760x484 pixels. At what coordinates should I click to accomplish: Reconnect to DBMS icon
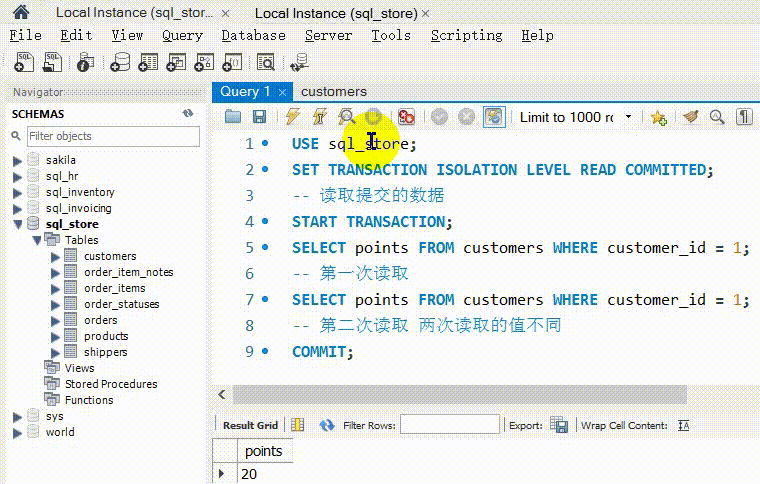click(x=300, y=62)
